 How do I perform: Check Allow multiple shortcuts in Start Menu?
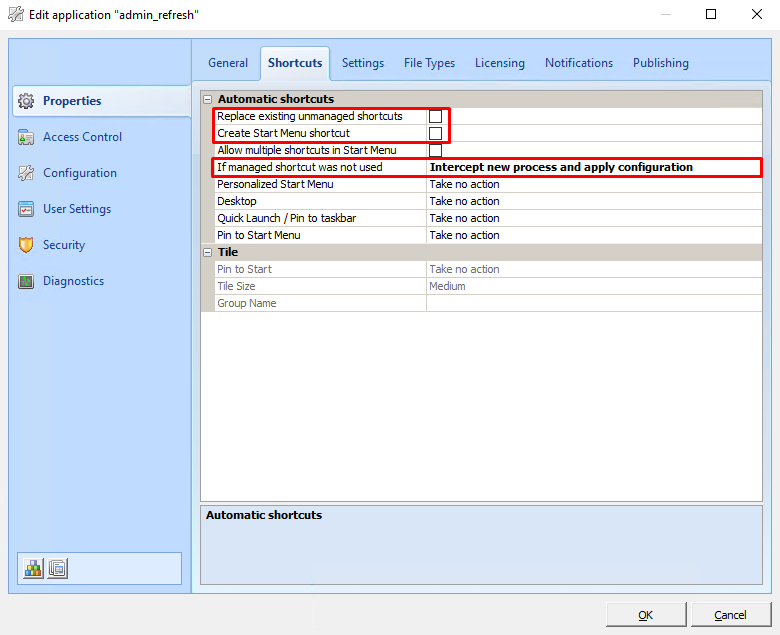click(435, 150)
